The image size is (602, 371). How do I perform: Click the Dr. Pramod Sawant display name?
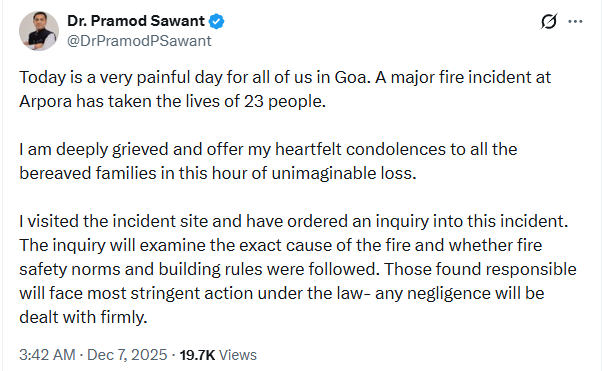(x=136, y=21)
